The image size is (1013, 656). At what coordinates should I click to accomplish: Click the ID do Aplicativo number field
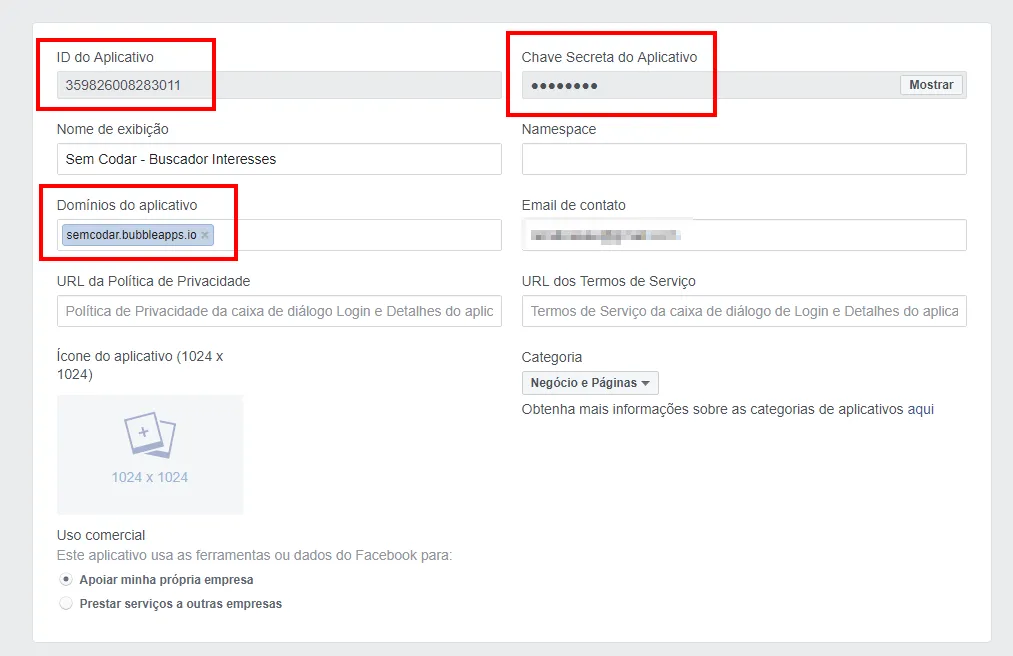[279, 85]
